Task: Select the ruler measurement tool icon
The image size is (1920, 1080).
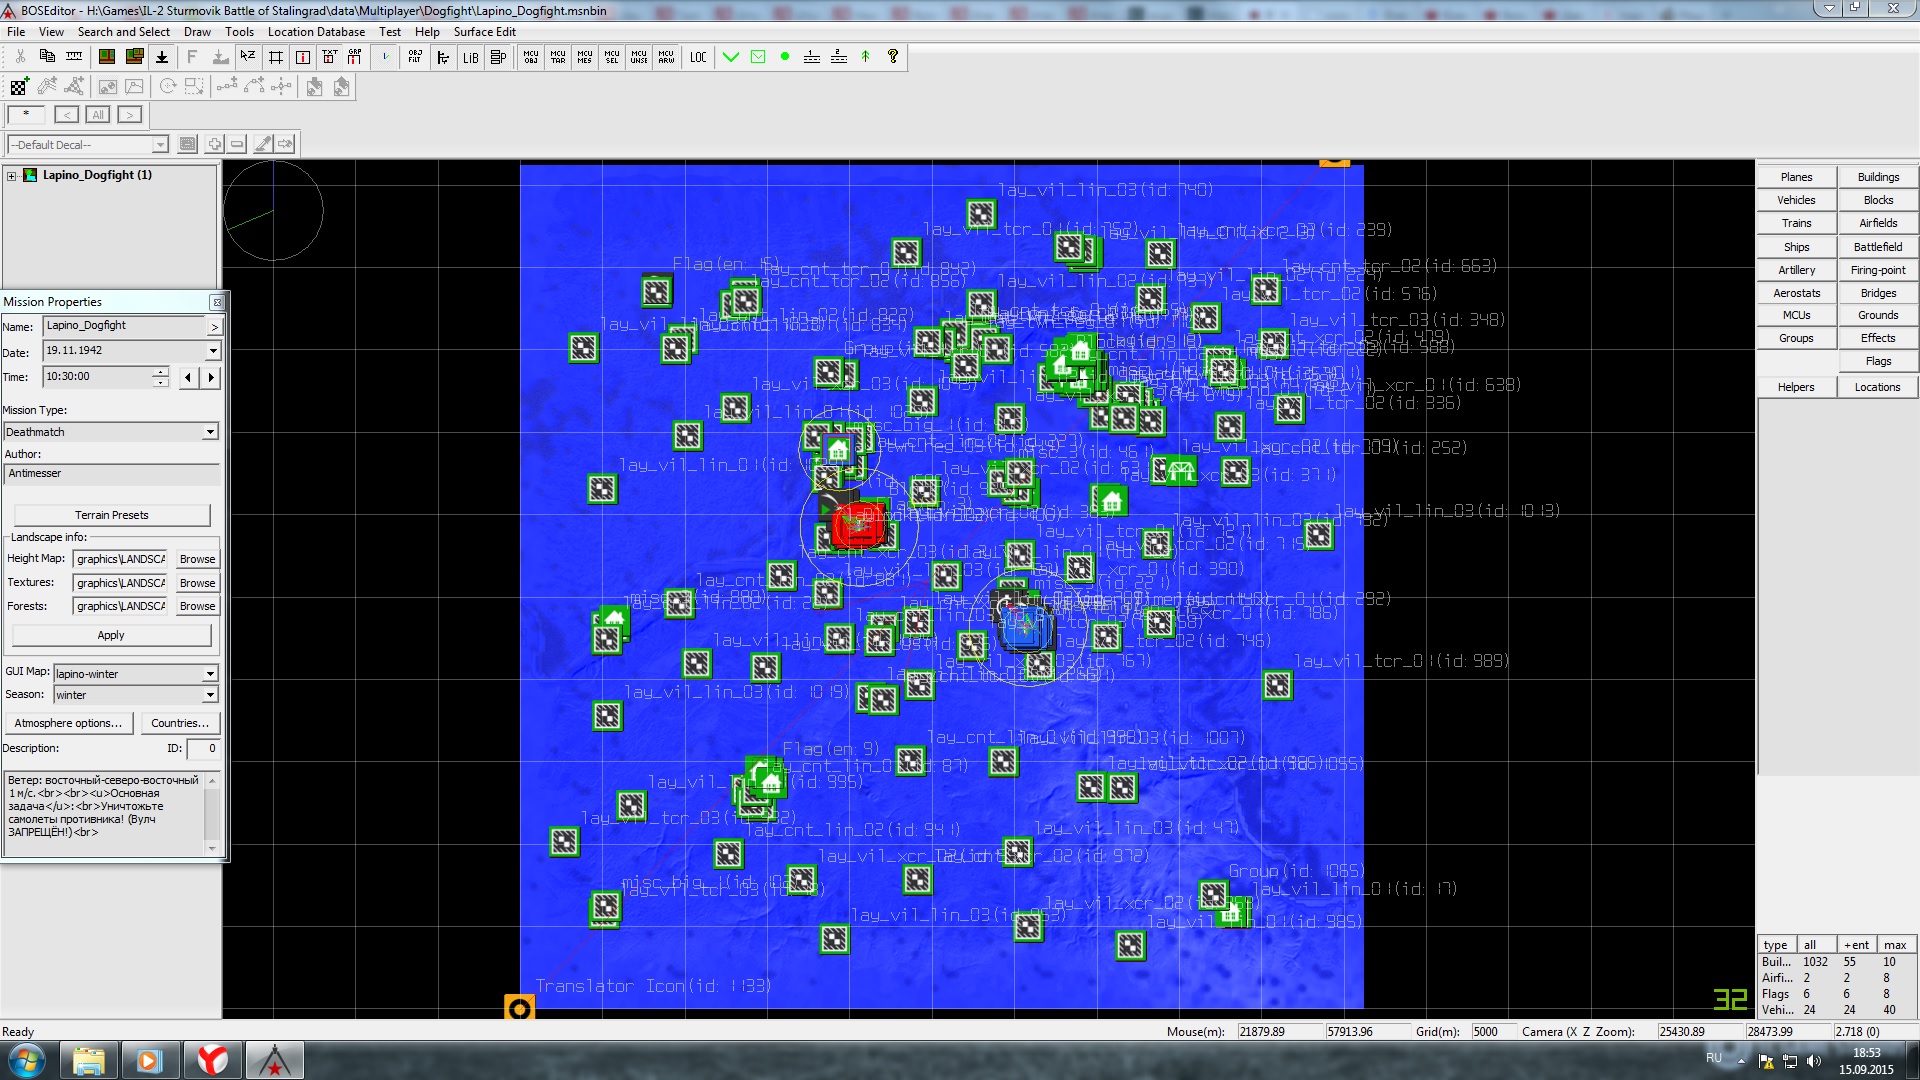Action: click(74, 57)
